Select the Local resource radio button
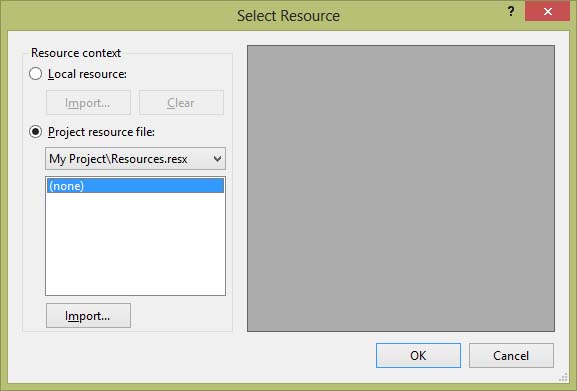 coord(36,74)
